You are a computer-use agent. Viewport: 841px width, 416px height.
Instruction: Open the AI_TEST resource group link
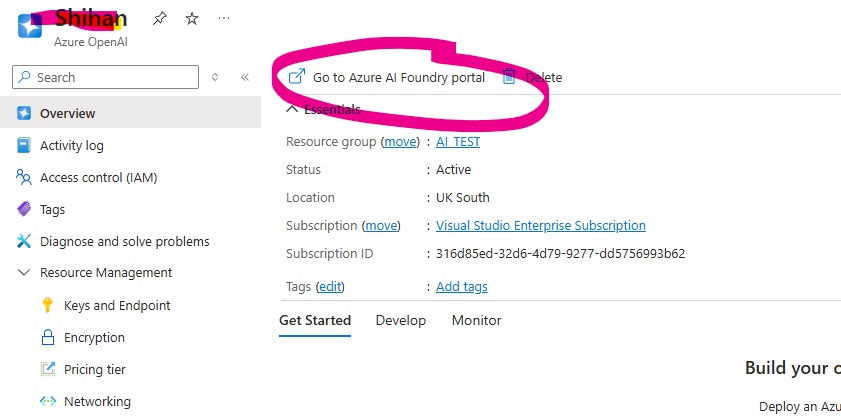458,142
